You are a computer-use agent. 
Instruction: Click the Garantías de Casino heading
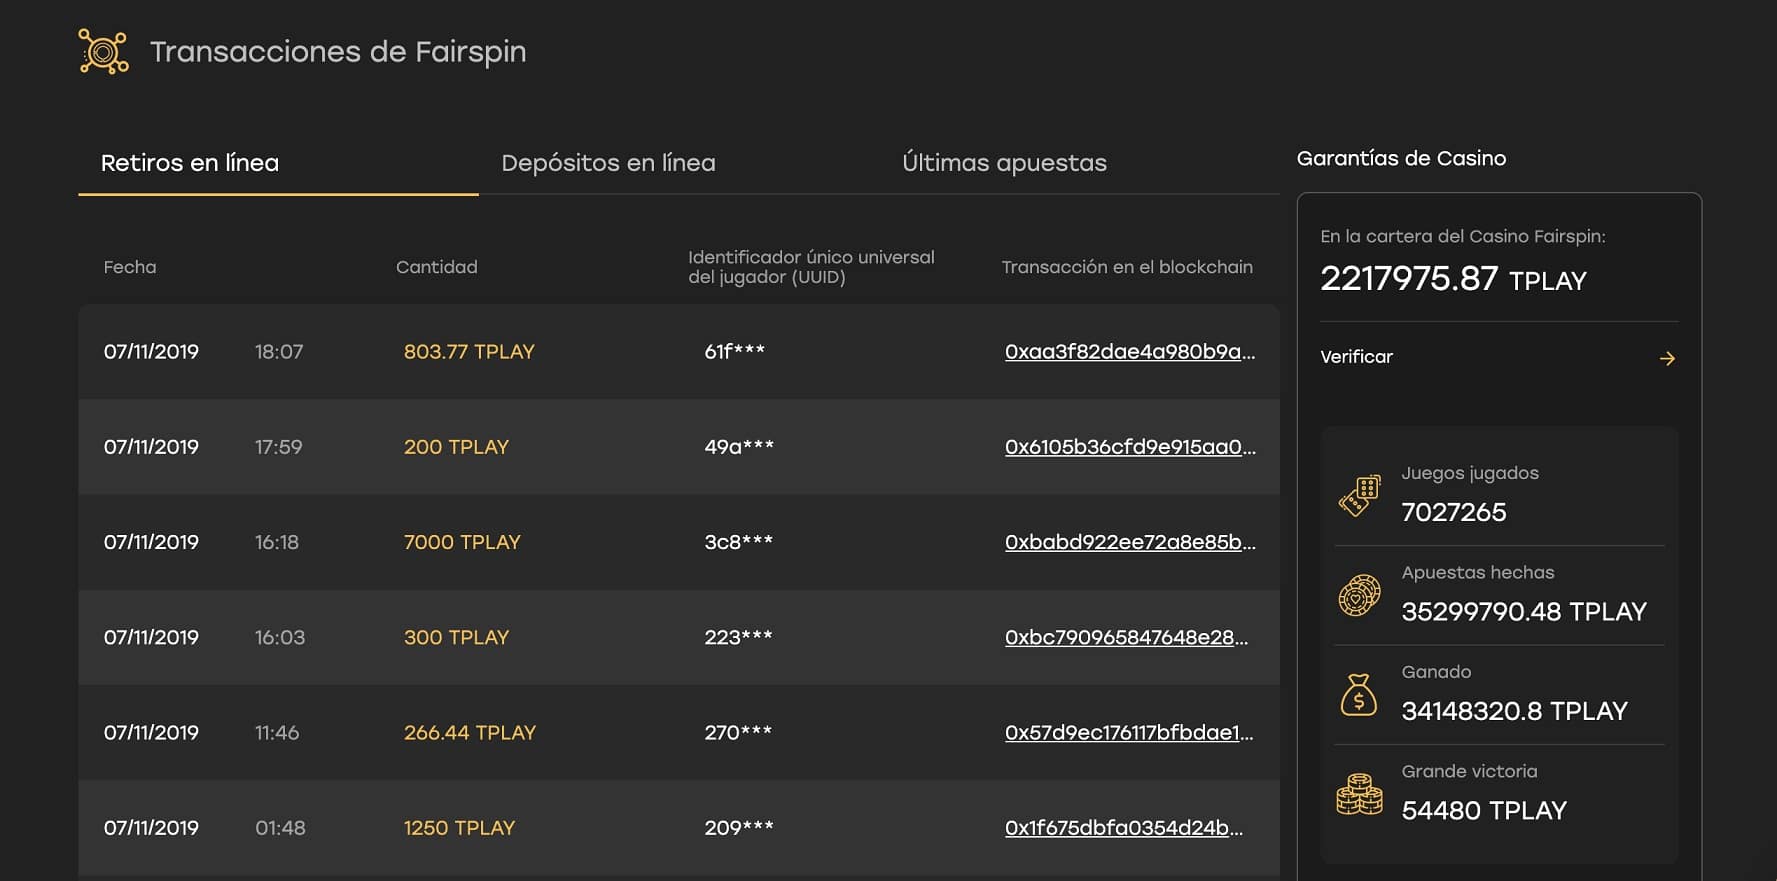(1401, 158)
